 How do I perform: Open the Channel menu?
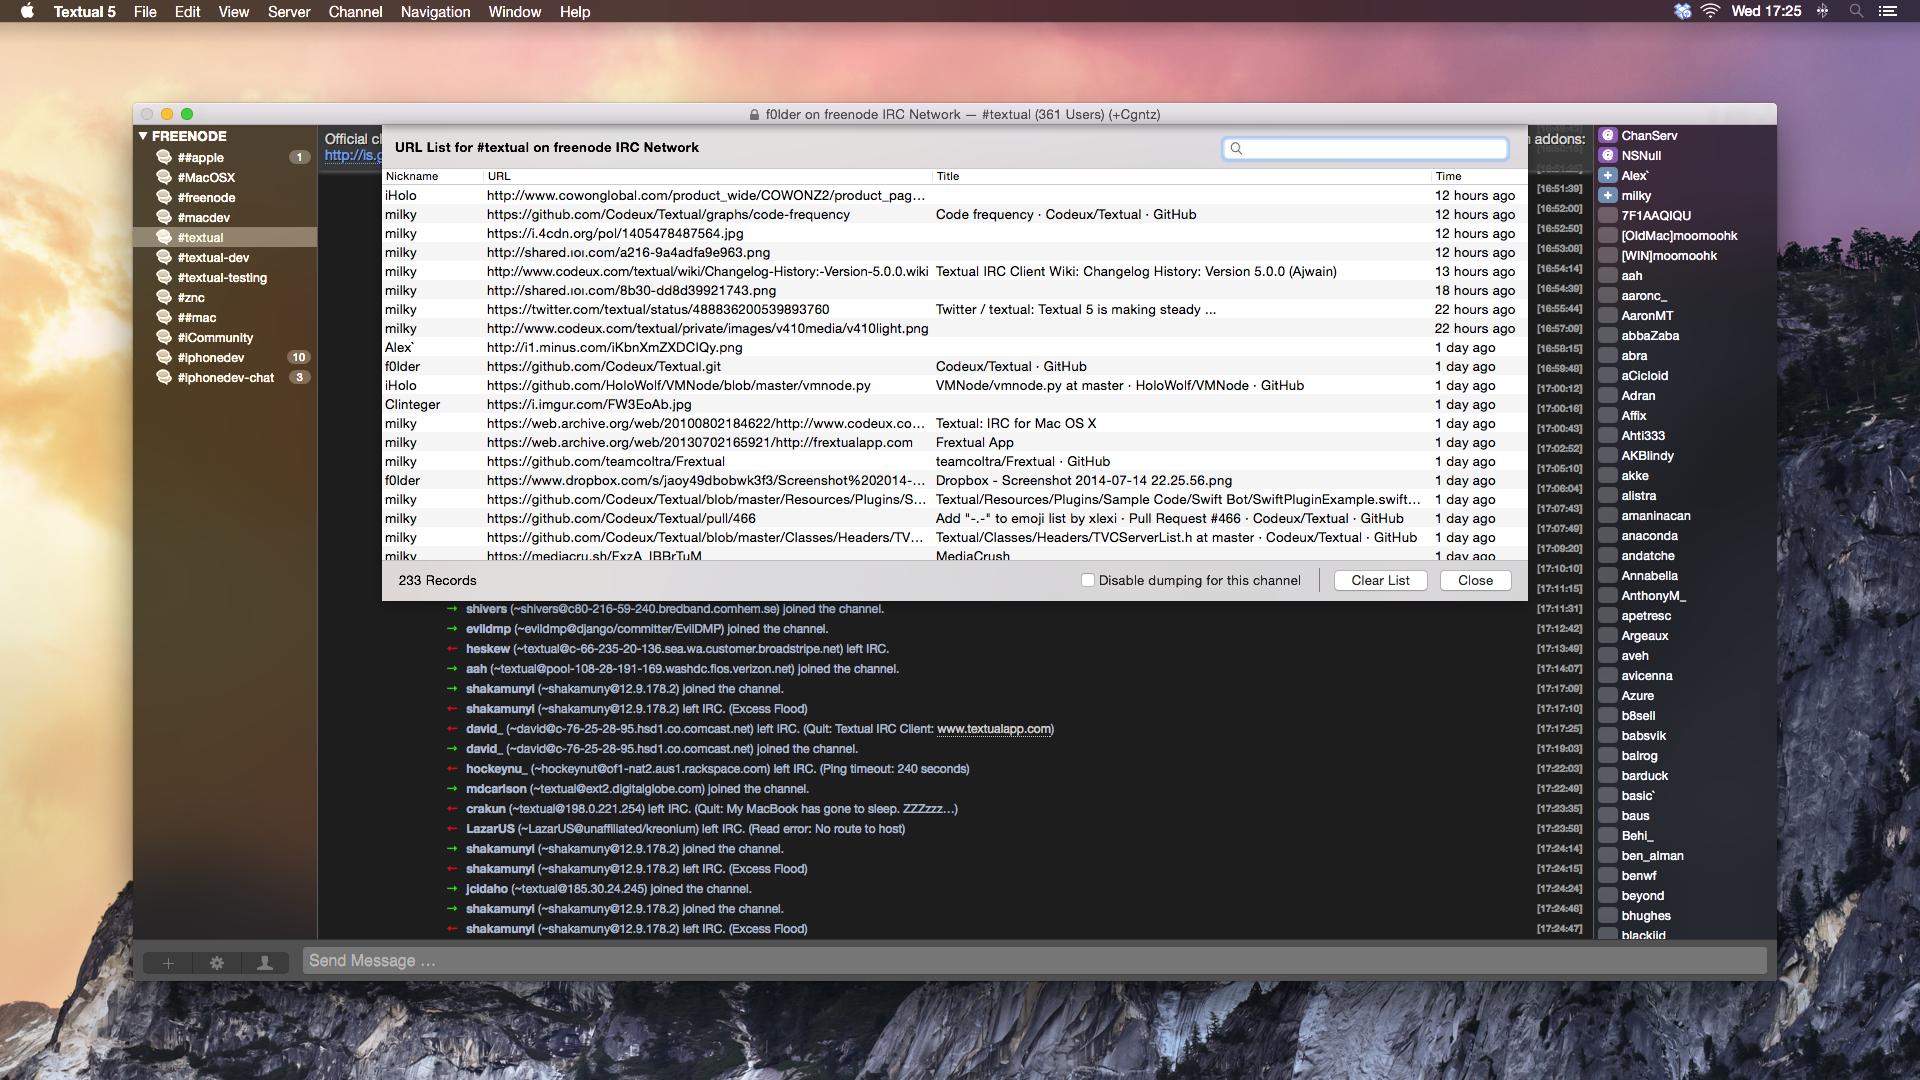click(355, 12)
